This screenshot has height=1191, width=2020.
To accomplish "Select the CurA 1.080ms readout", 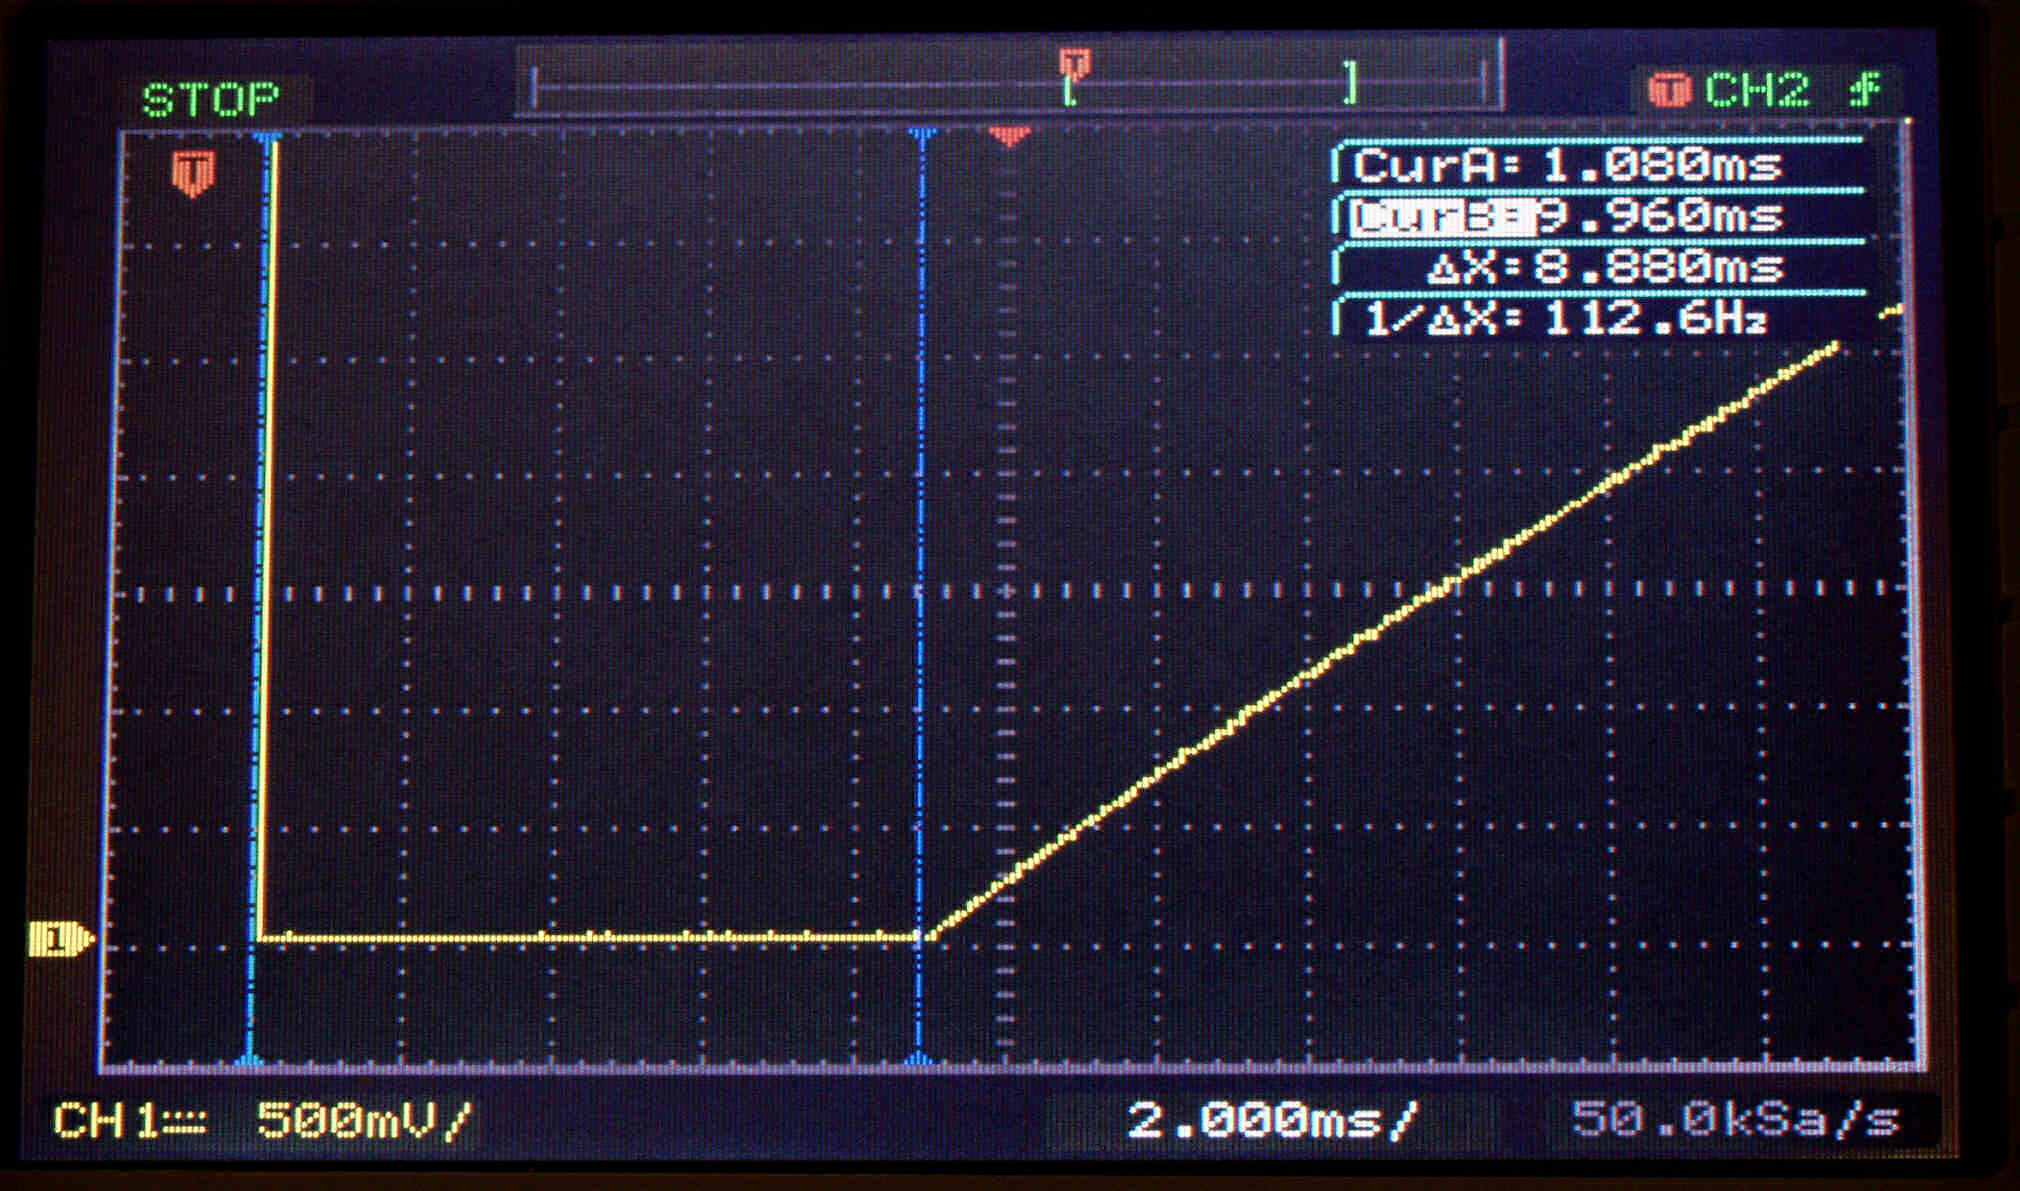I will (1566, 165).
